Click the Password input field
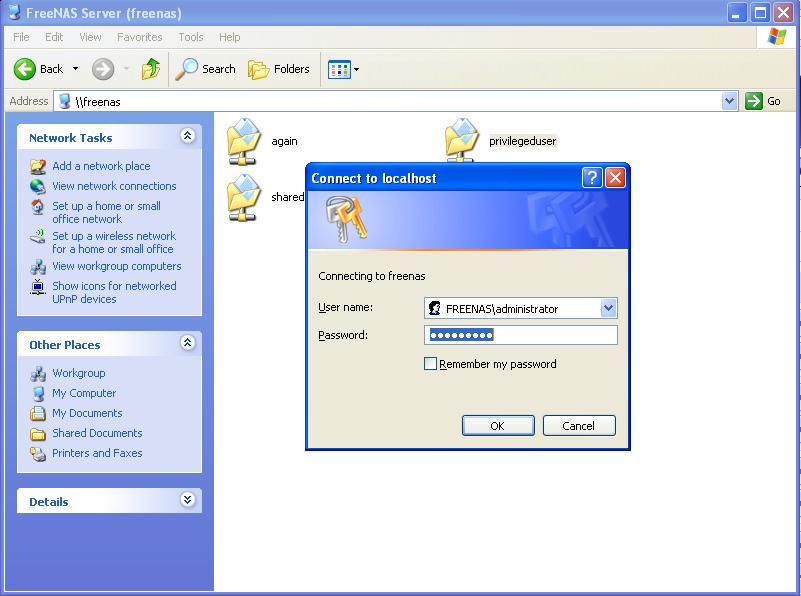Viewport: 801px width, 596px height. click(521, 335)
